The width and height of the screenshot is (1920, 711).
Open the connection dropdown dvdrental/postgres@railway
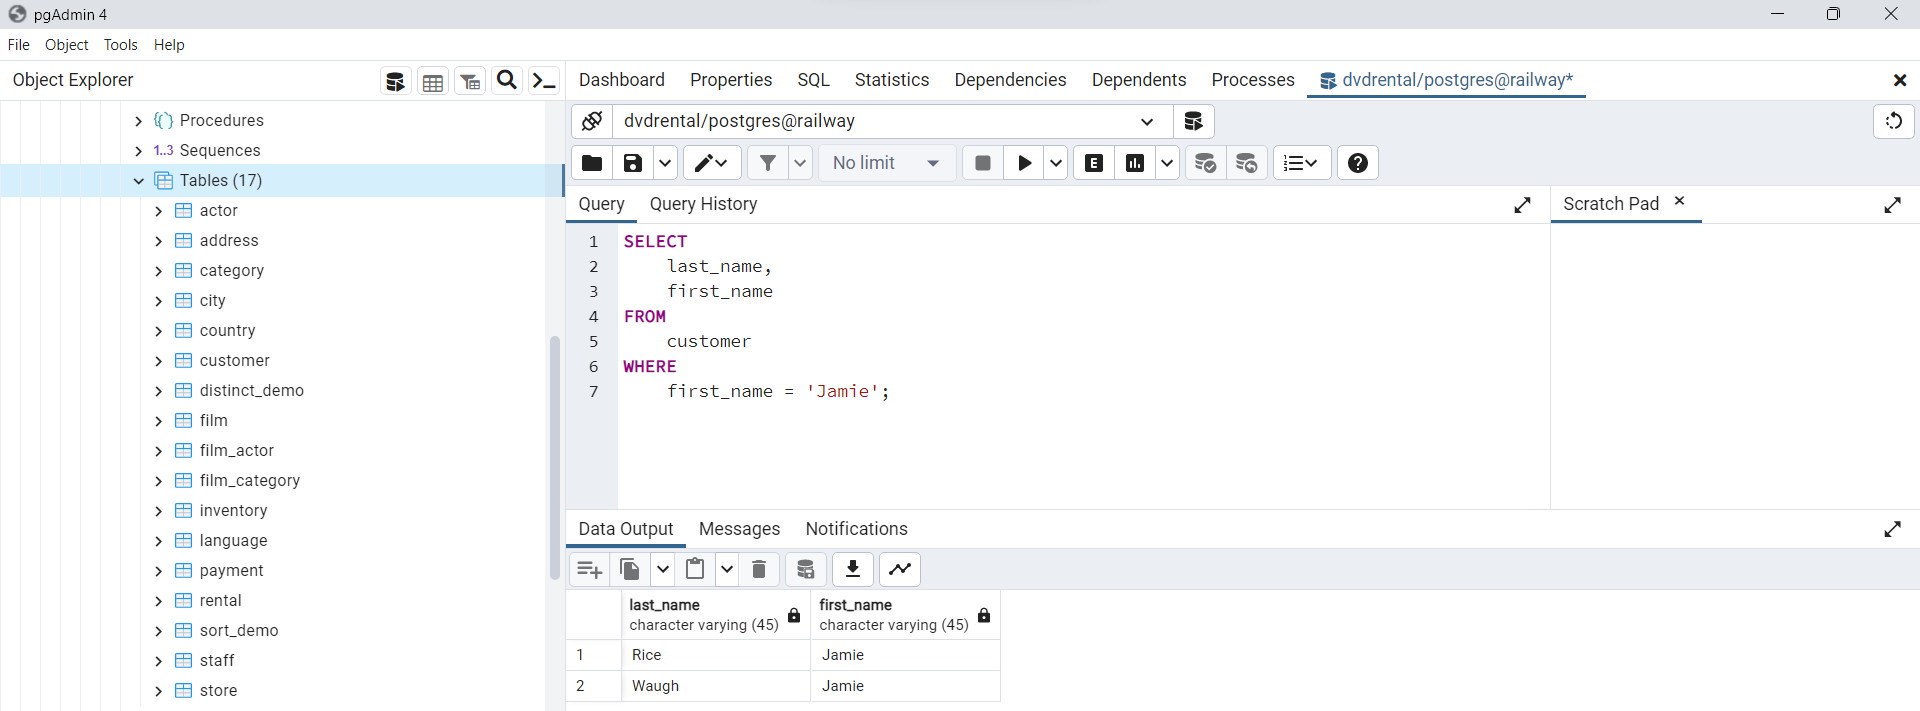892,121
